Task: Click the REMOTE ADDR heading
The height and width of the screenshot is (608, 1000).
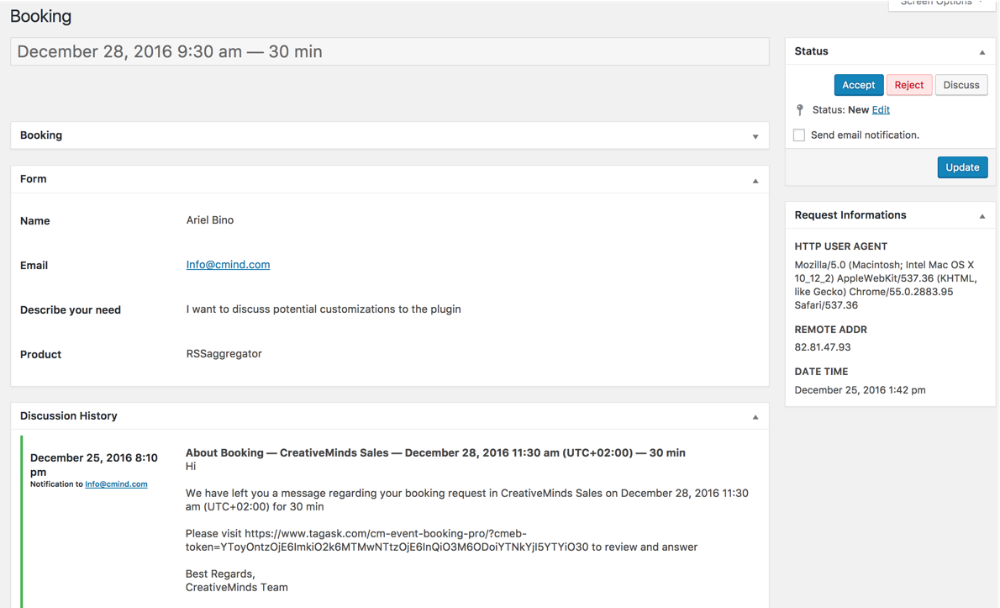Action: coord(830,329)
